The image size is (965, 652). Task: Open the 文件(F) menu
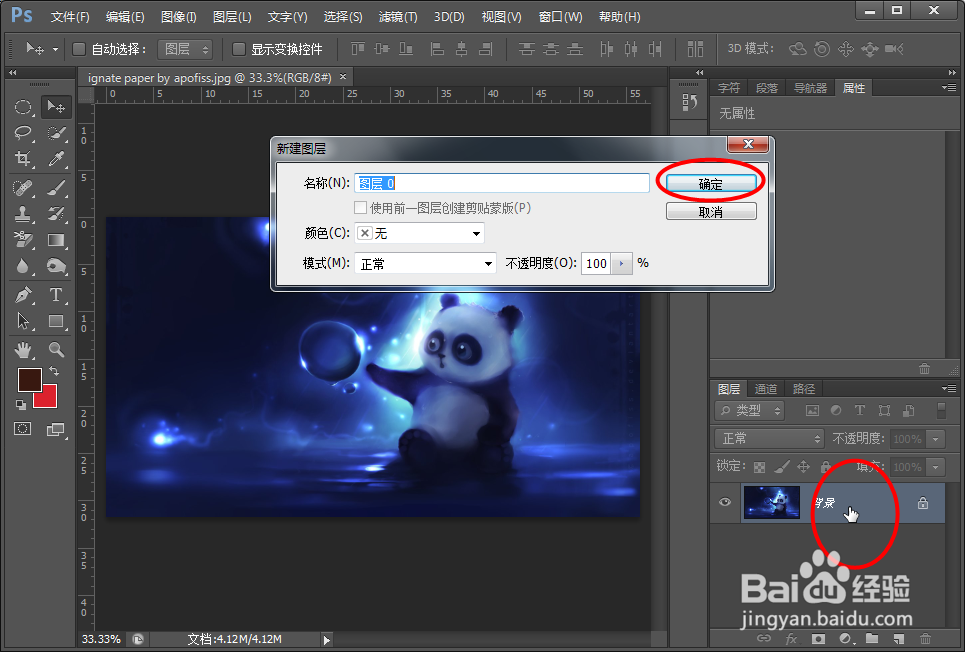coord(70,17)
